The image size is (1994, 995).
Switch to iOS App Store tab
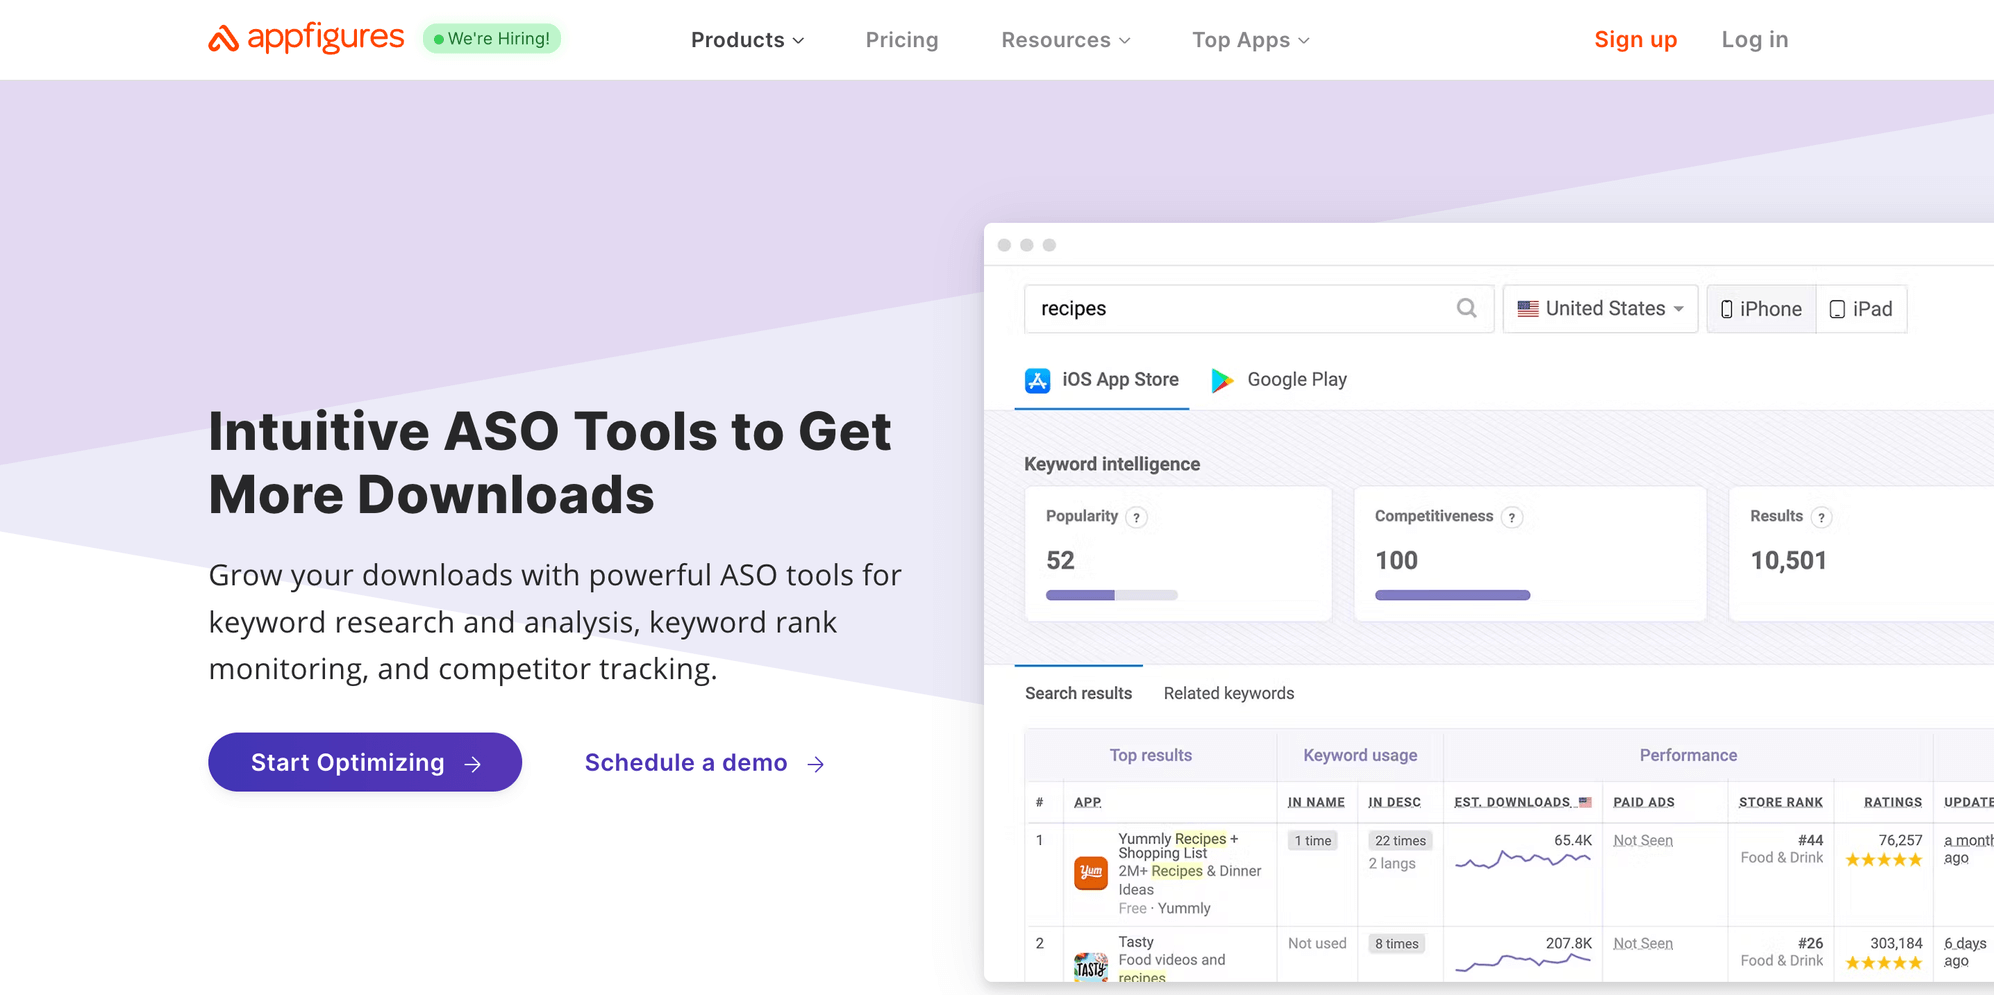pos(1102,380)
